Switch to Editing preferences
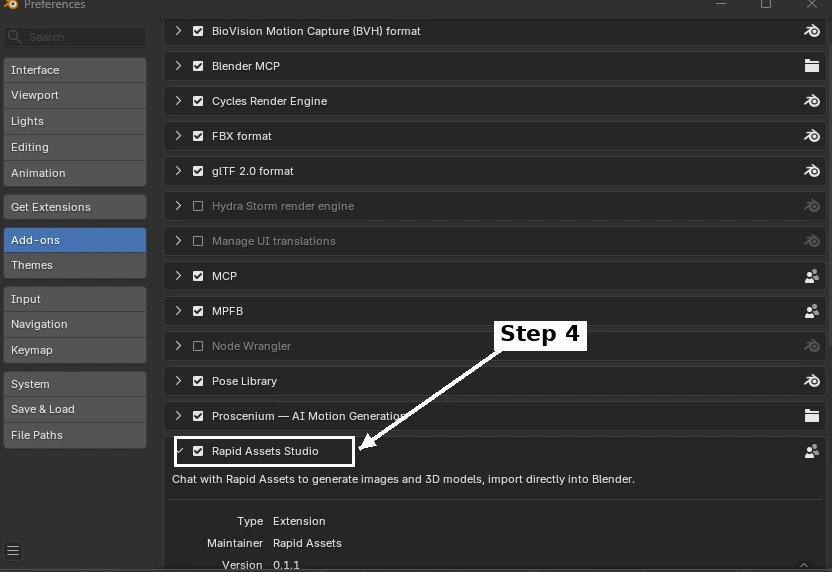This screenshot has height=572, width=832. (75, 148)
